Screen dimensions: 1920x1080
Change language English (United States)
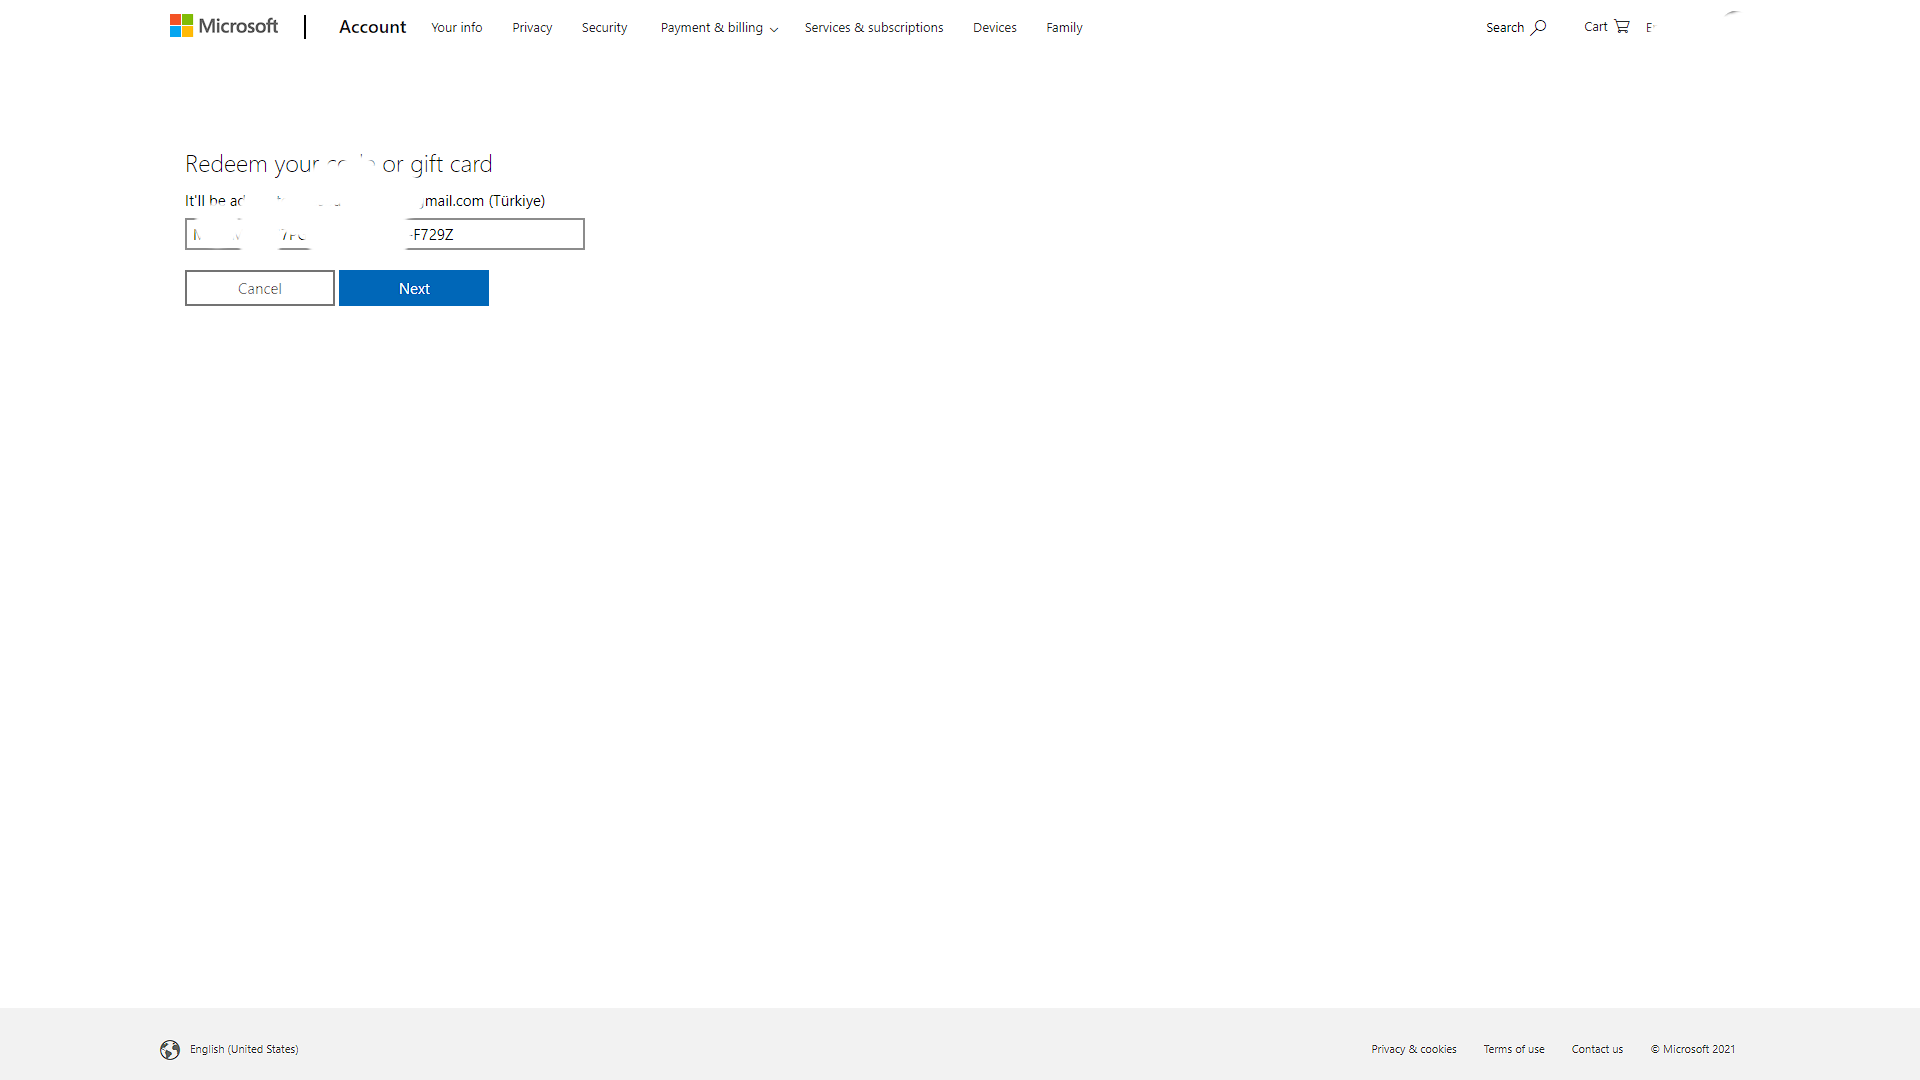[x=244, y=1049]
